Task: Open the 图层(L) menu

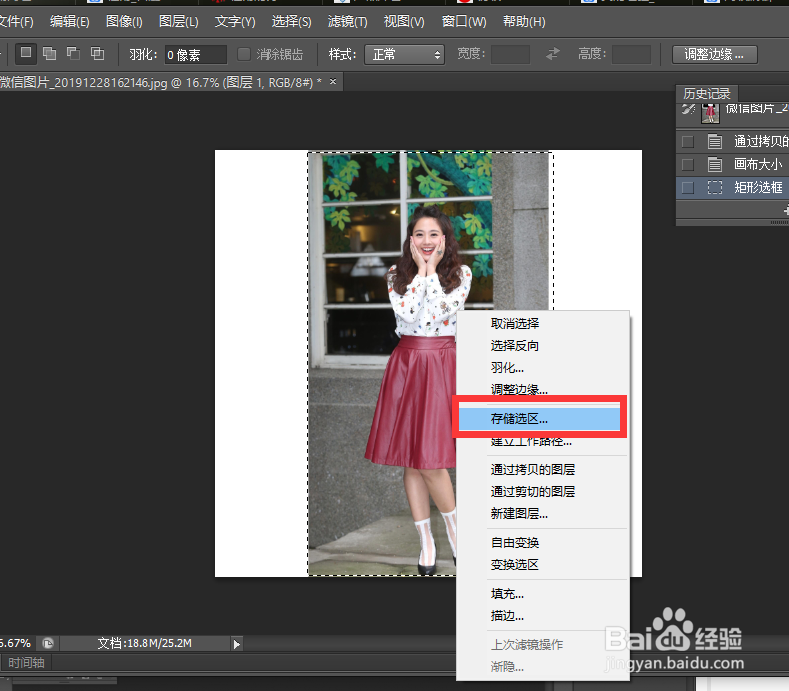Action: point(179,22)
